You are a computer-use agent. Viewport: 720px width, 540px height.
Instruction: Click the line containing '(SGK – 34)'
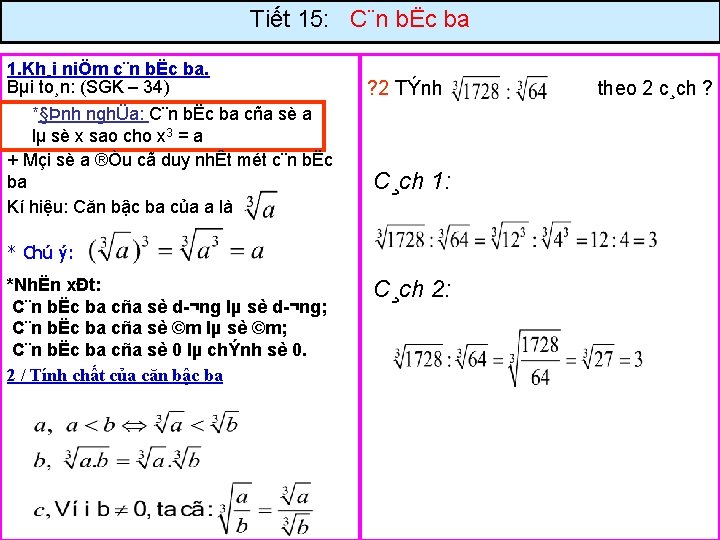click(x=88, y=87)
